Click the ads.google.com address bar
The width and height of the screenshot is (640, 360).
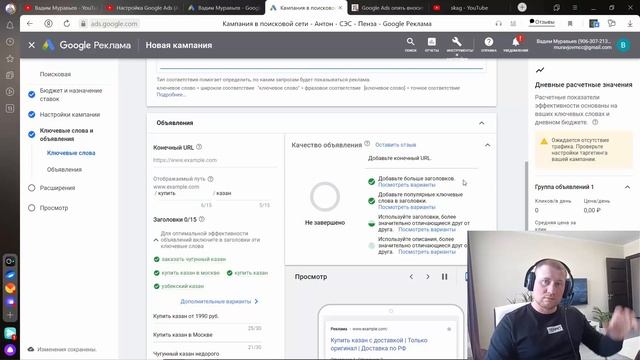tap(114, 24)
